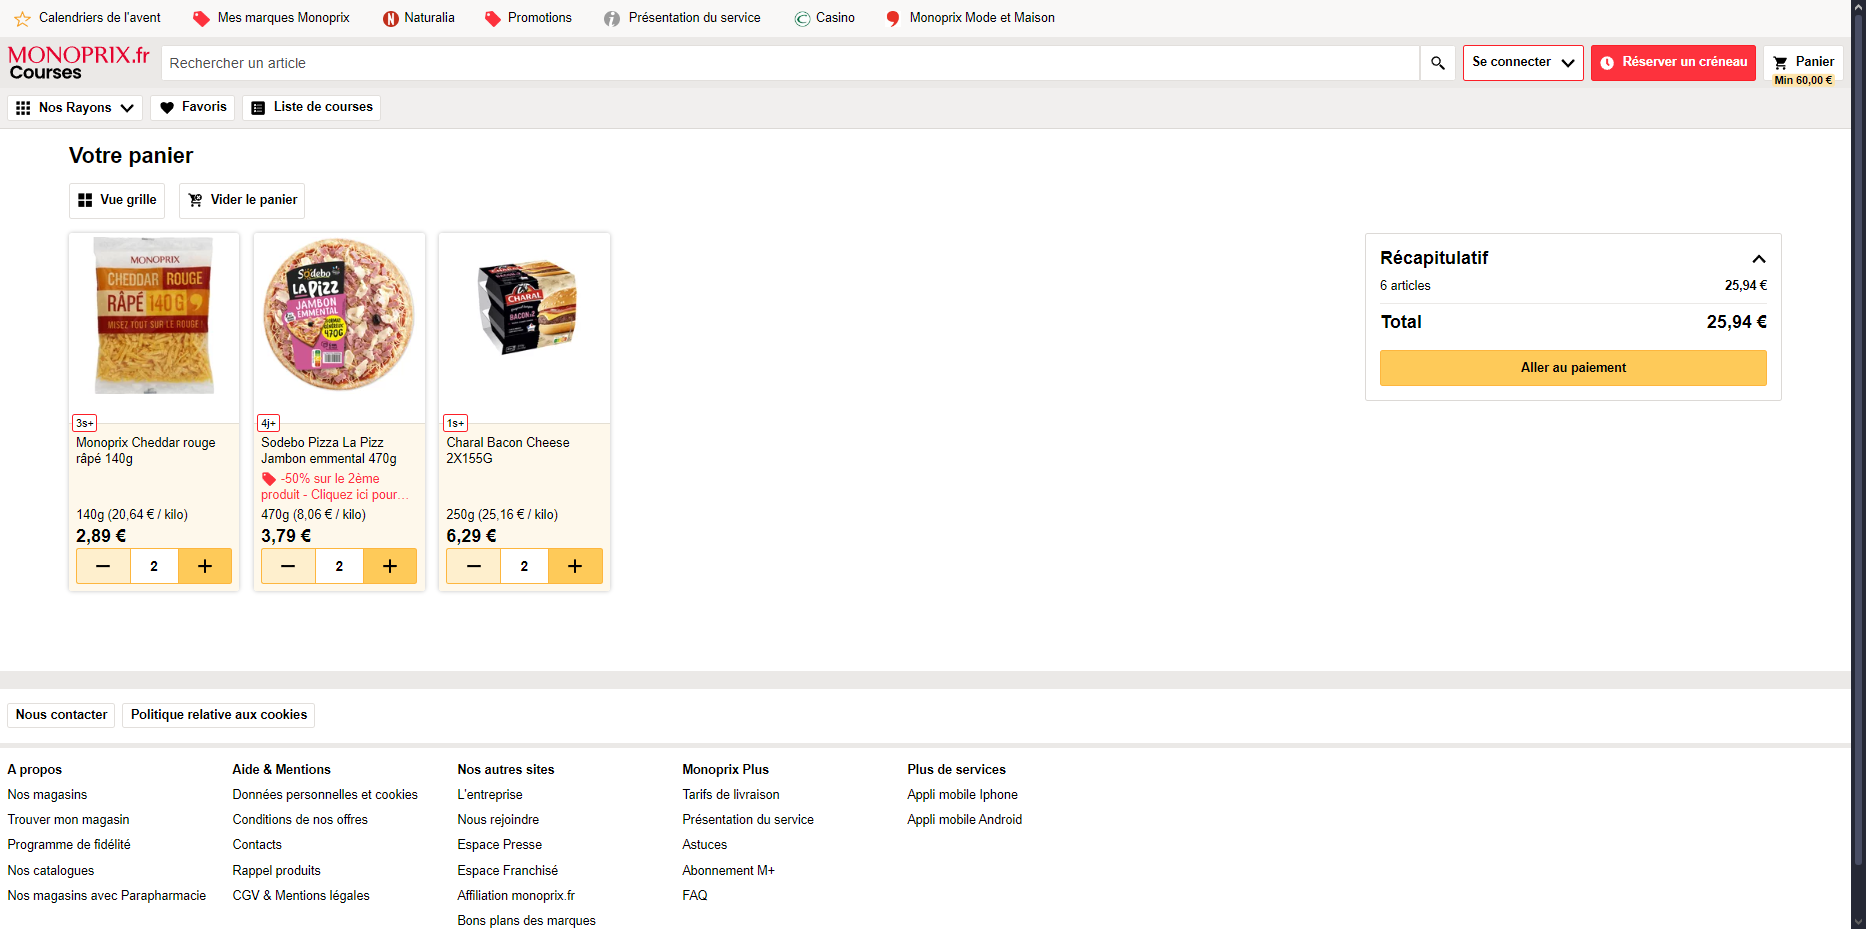Click the Monoprix.fr Courses logo
1866x929 pixels.
coord(79,63)
